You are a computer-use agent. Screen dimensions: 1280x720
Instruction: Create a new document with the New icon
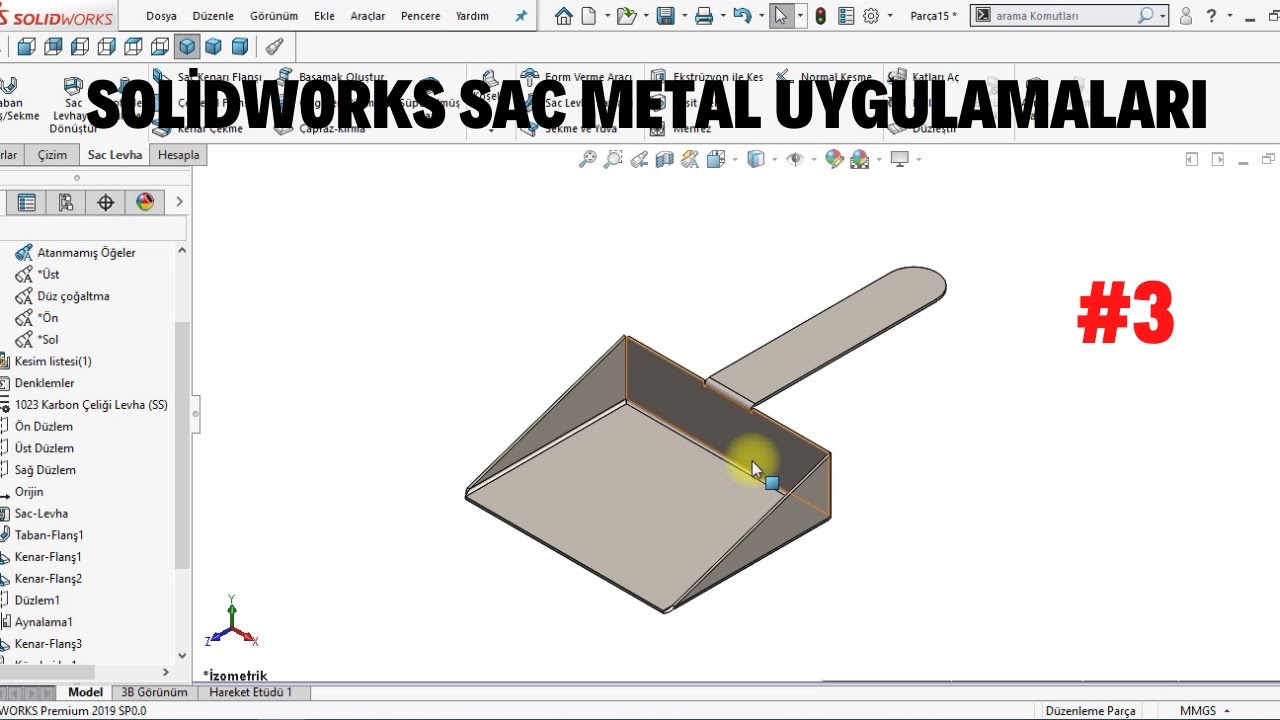coord(588,16)
